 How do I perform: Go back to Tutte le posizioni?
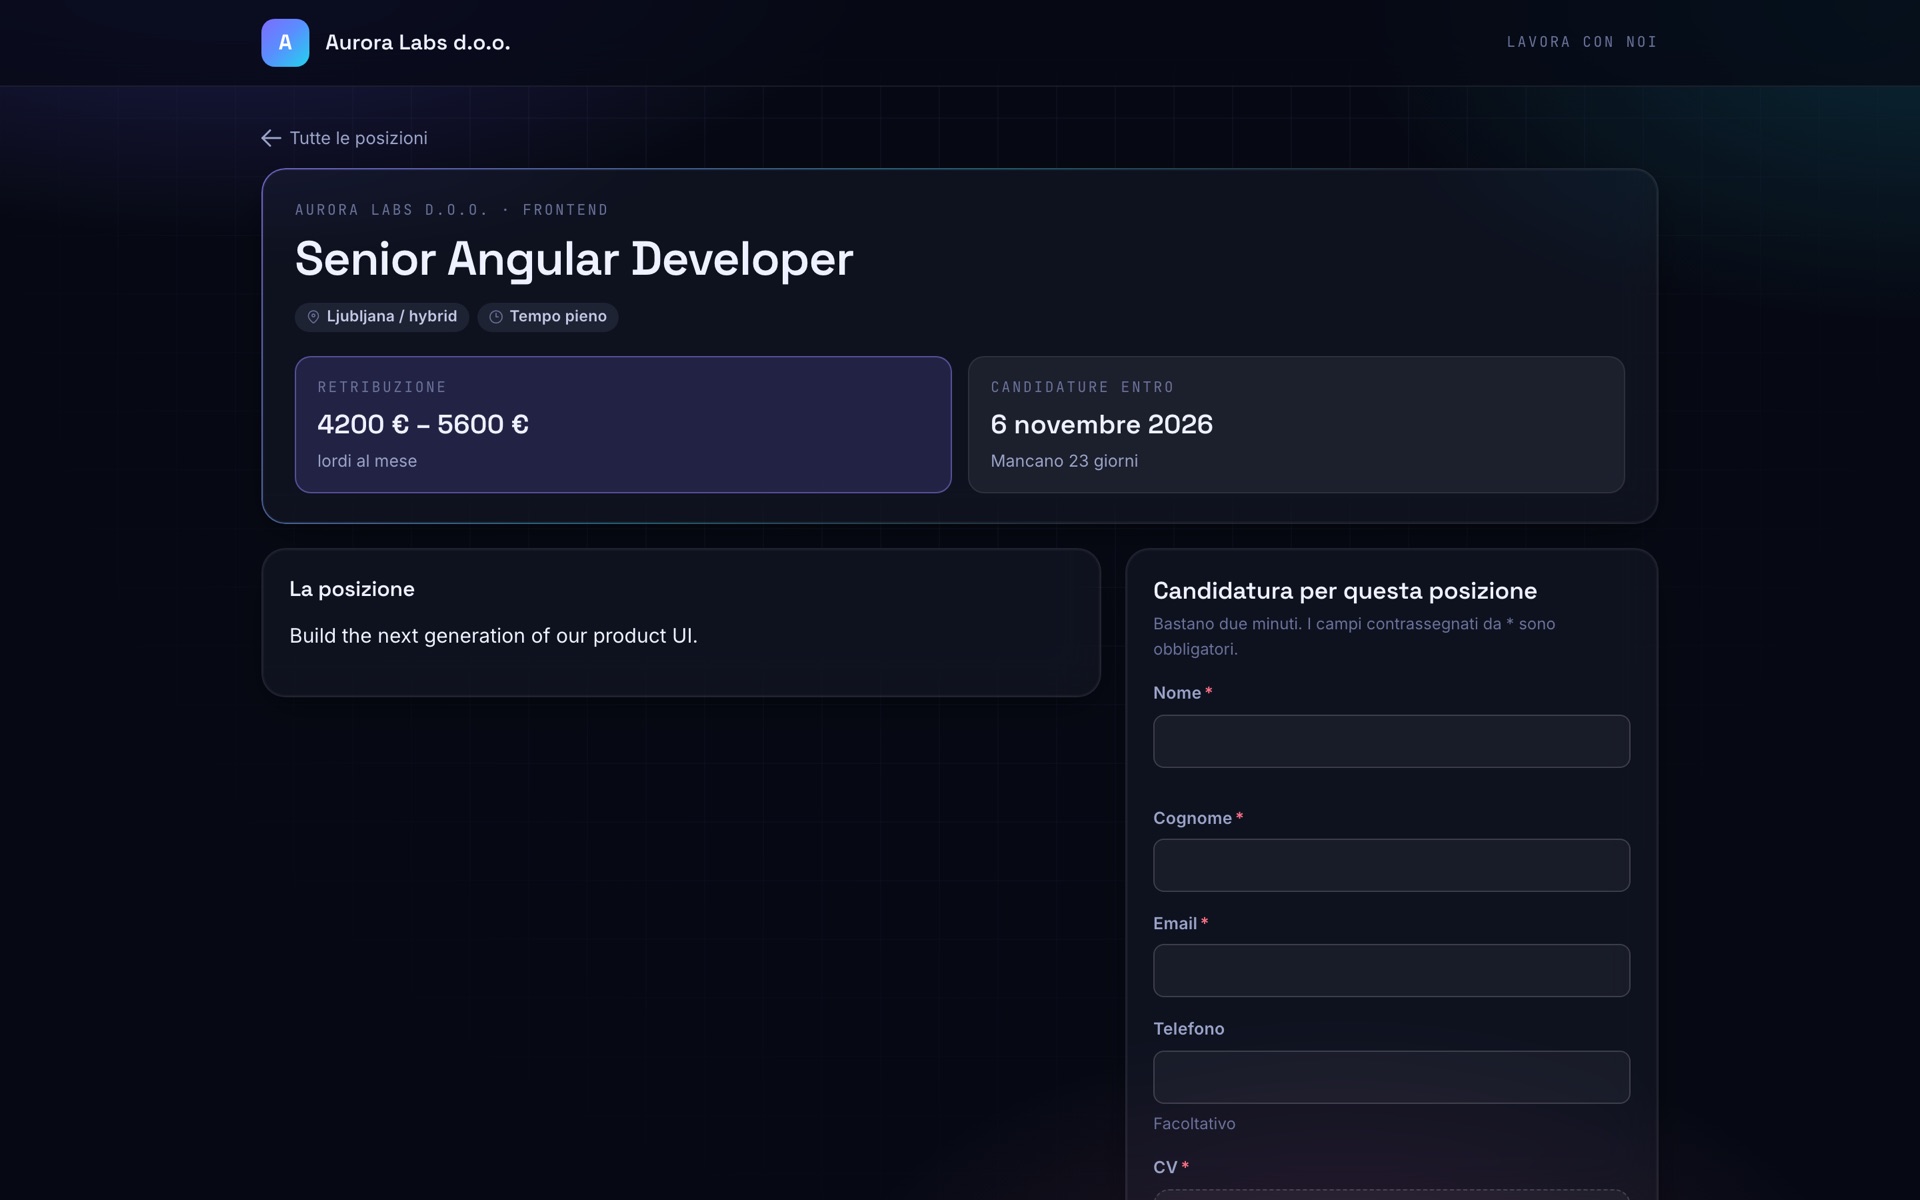click(x=344, y=138)
